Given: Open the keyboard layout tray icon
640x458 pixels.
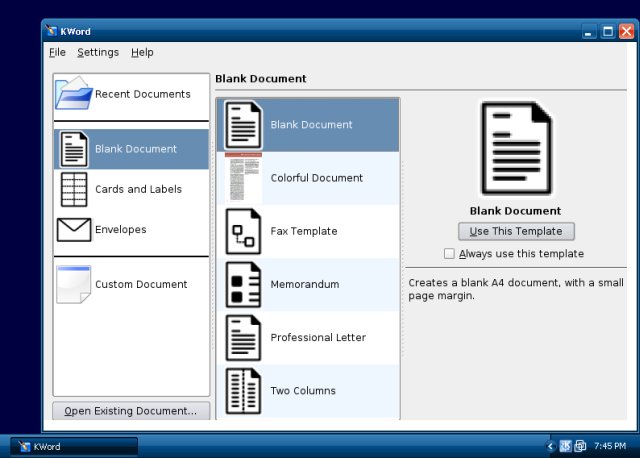Looking at the screenshot, I should pyautogui.click(x=565, y=446).
